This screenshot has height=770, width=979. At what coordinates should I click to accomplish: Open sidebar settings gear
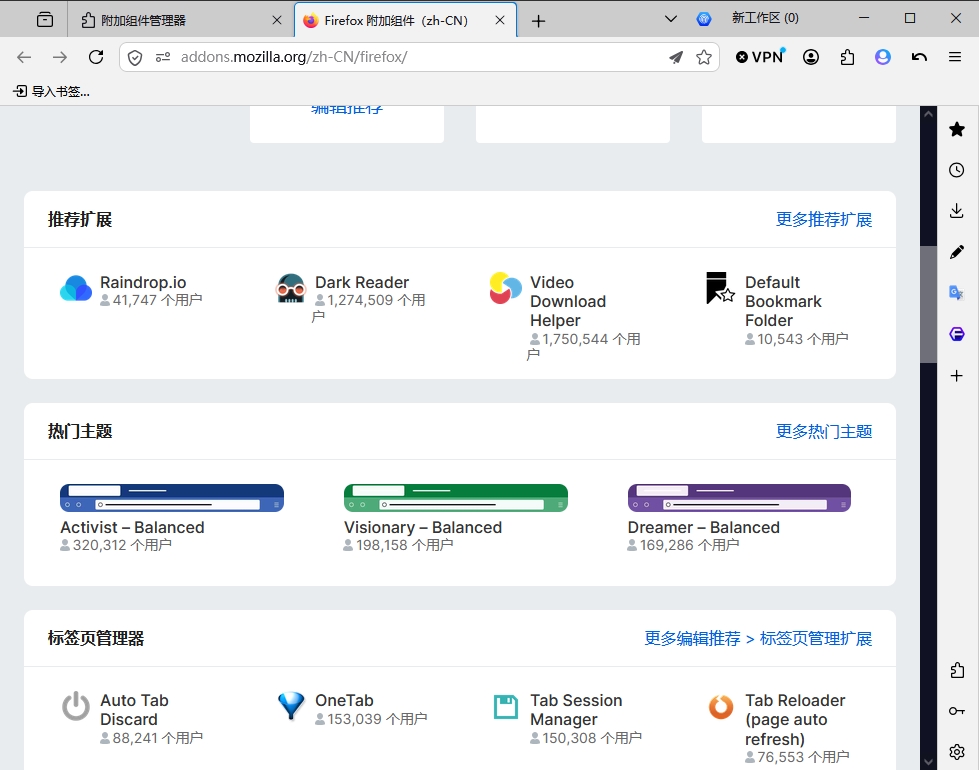click(x=957, y=751)
